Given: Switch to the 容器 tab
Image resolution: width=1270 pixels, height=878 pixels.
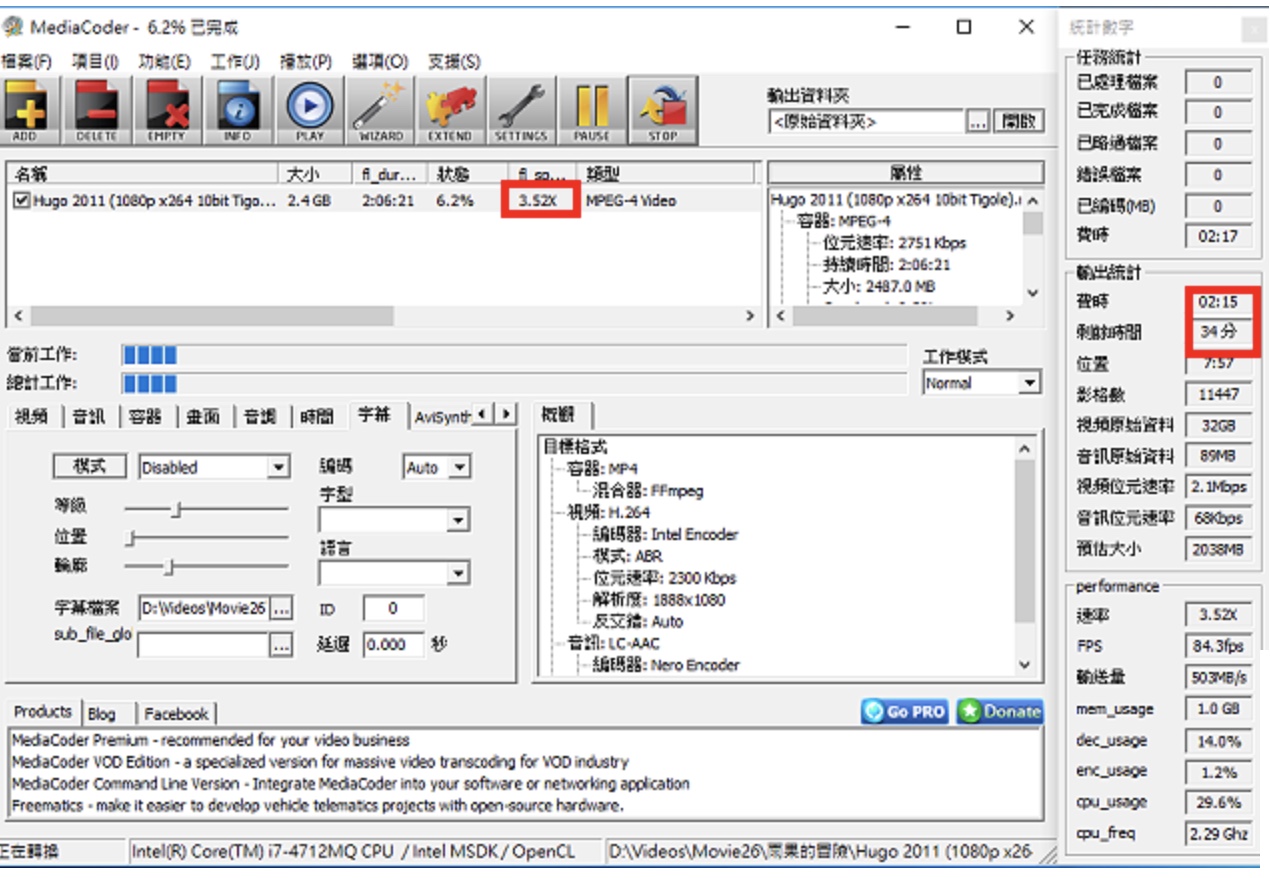Looking at the screenshot, I should (146, 417).
